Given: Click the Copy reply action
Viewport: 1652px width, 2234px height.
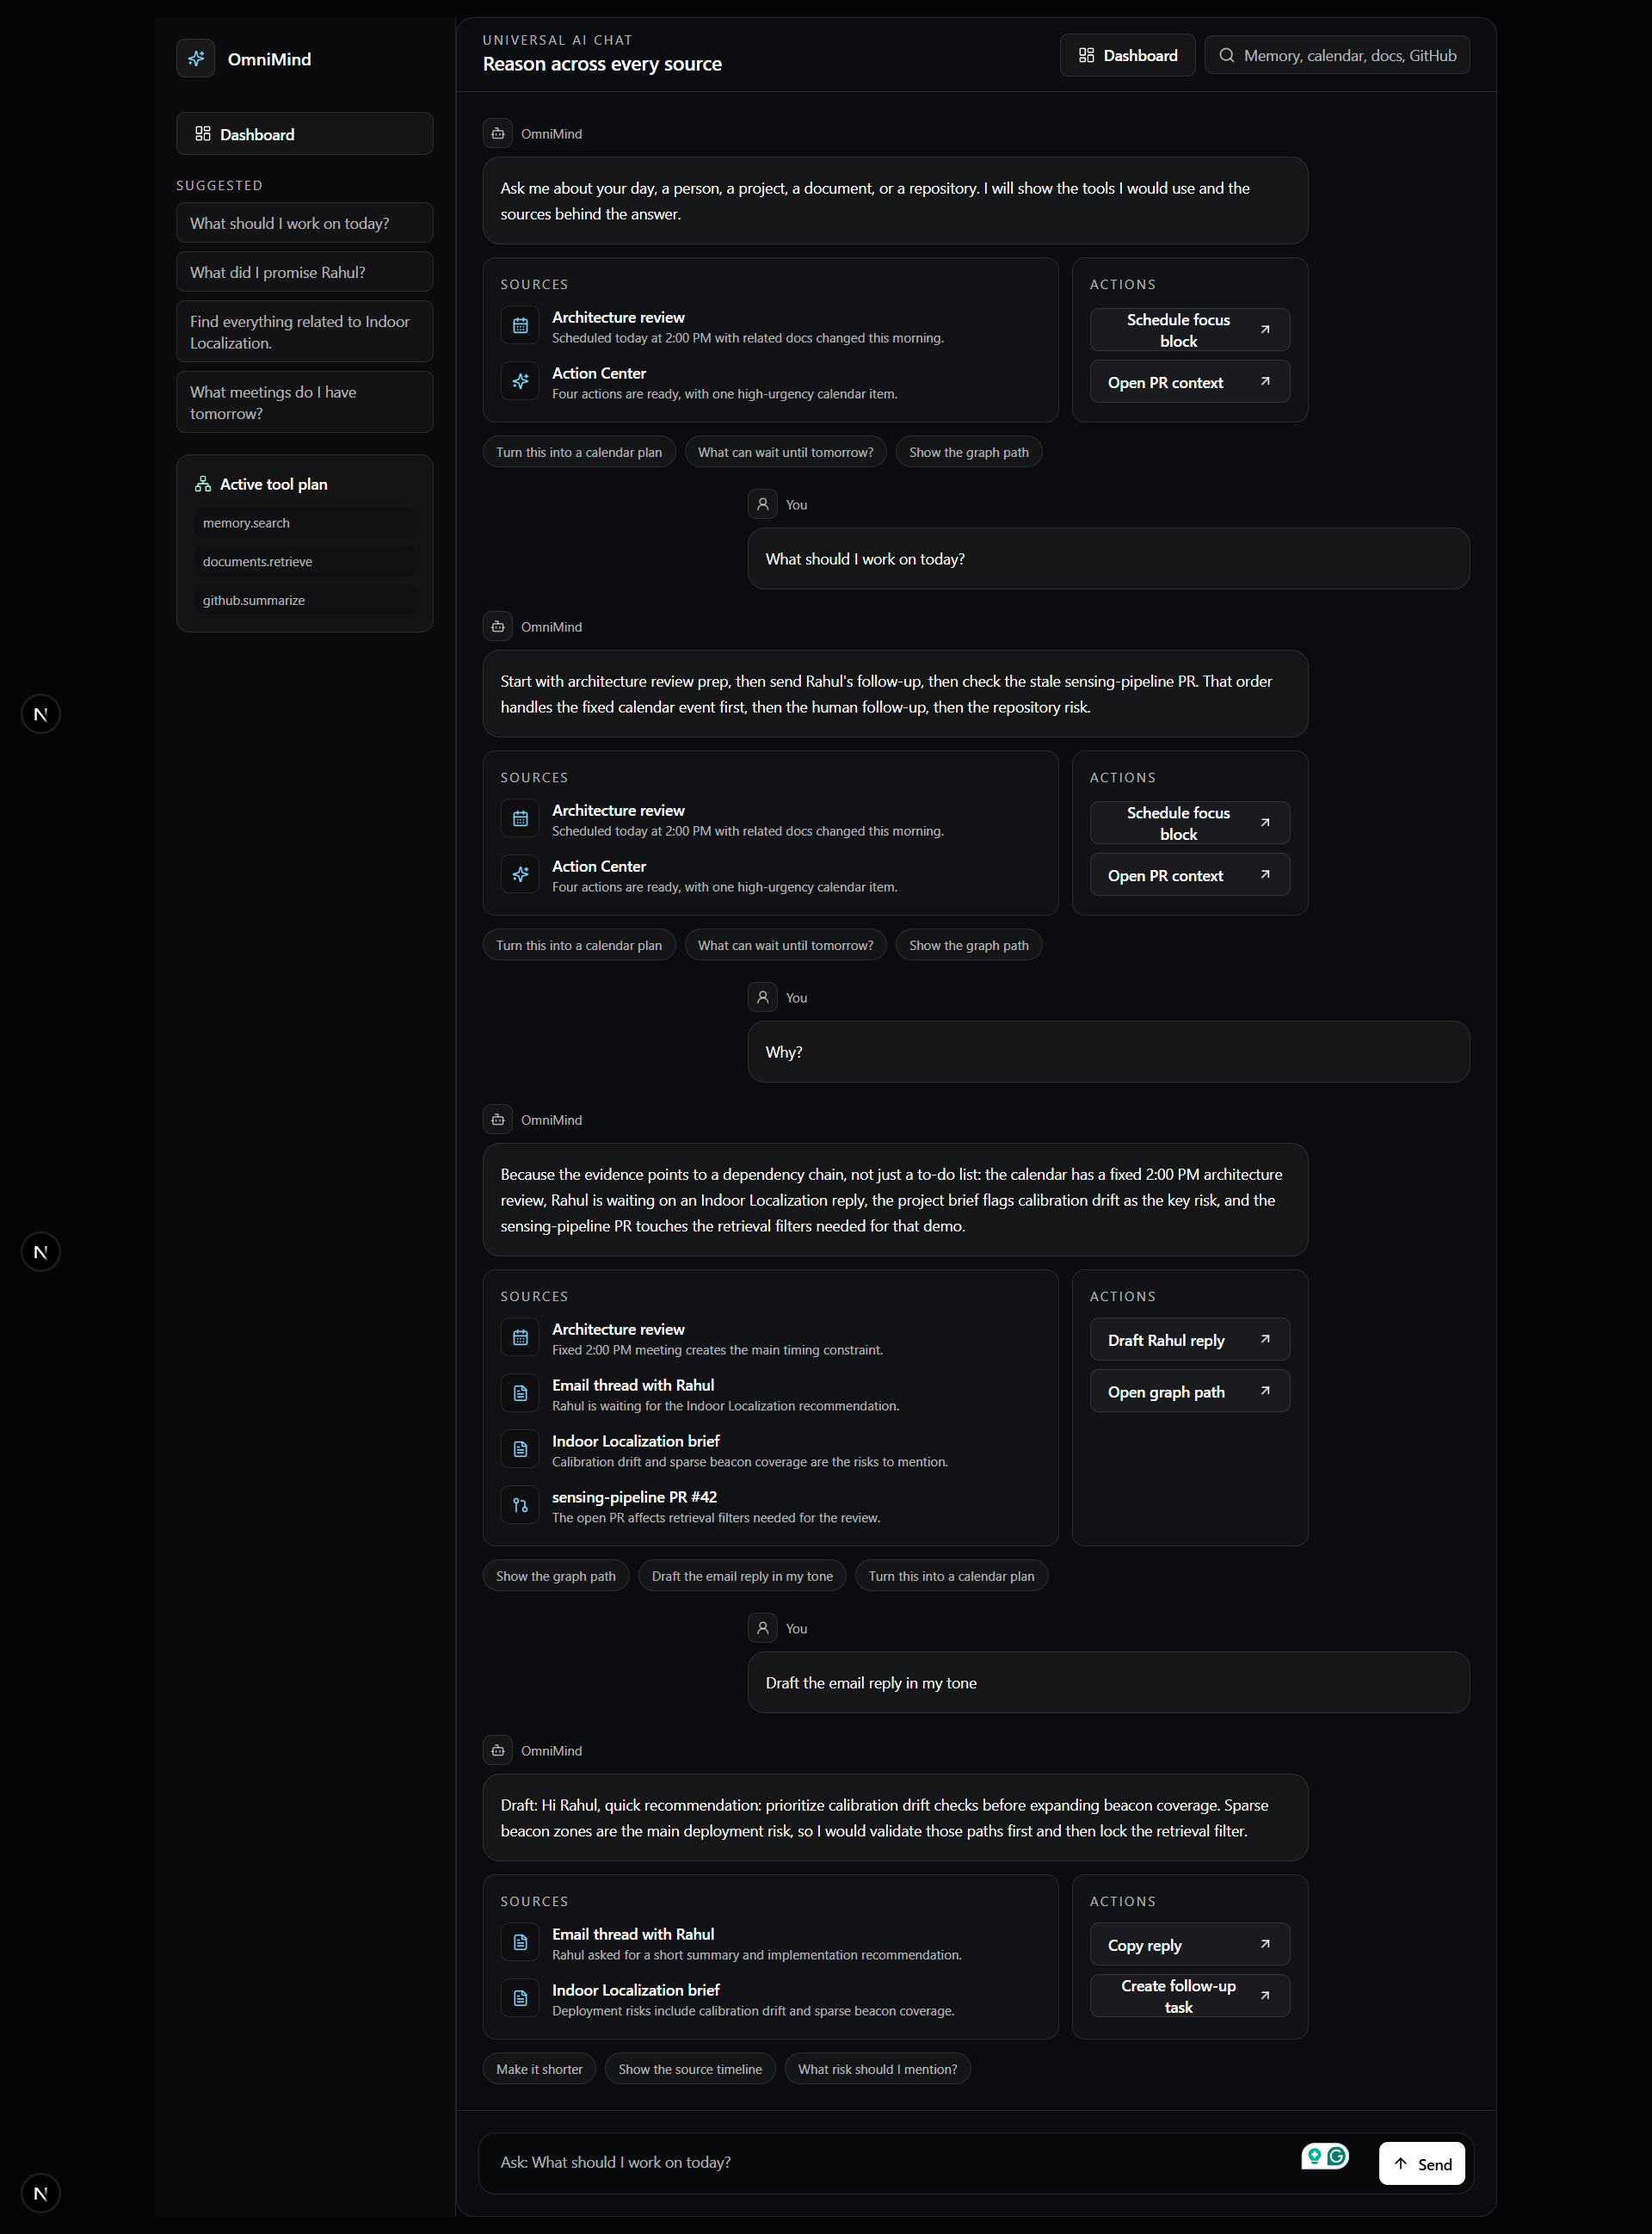Looking at the screenshot, I should click(x=1189, y=1945).
